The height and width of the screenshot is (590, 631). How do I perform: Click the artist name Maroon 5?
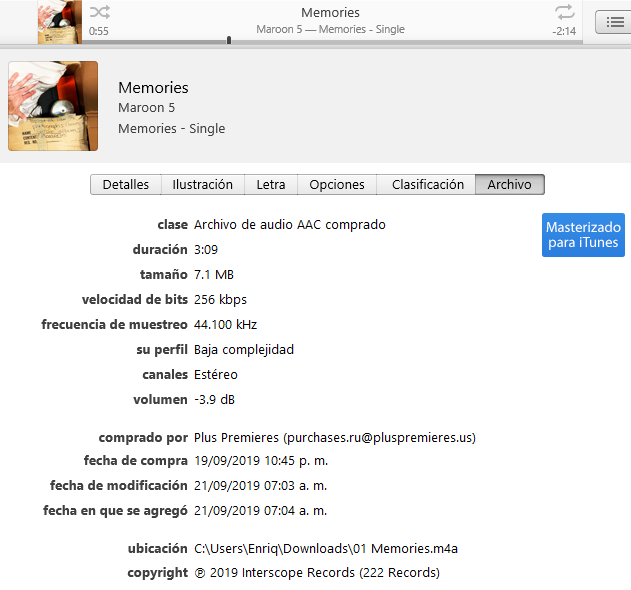[x=146, y=108]
